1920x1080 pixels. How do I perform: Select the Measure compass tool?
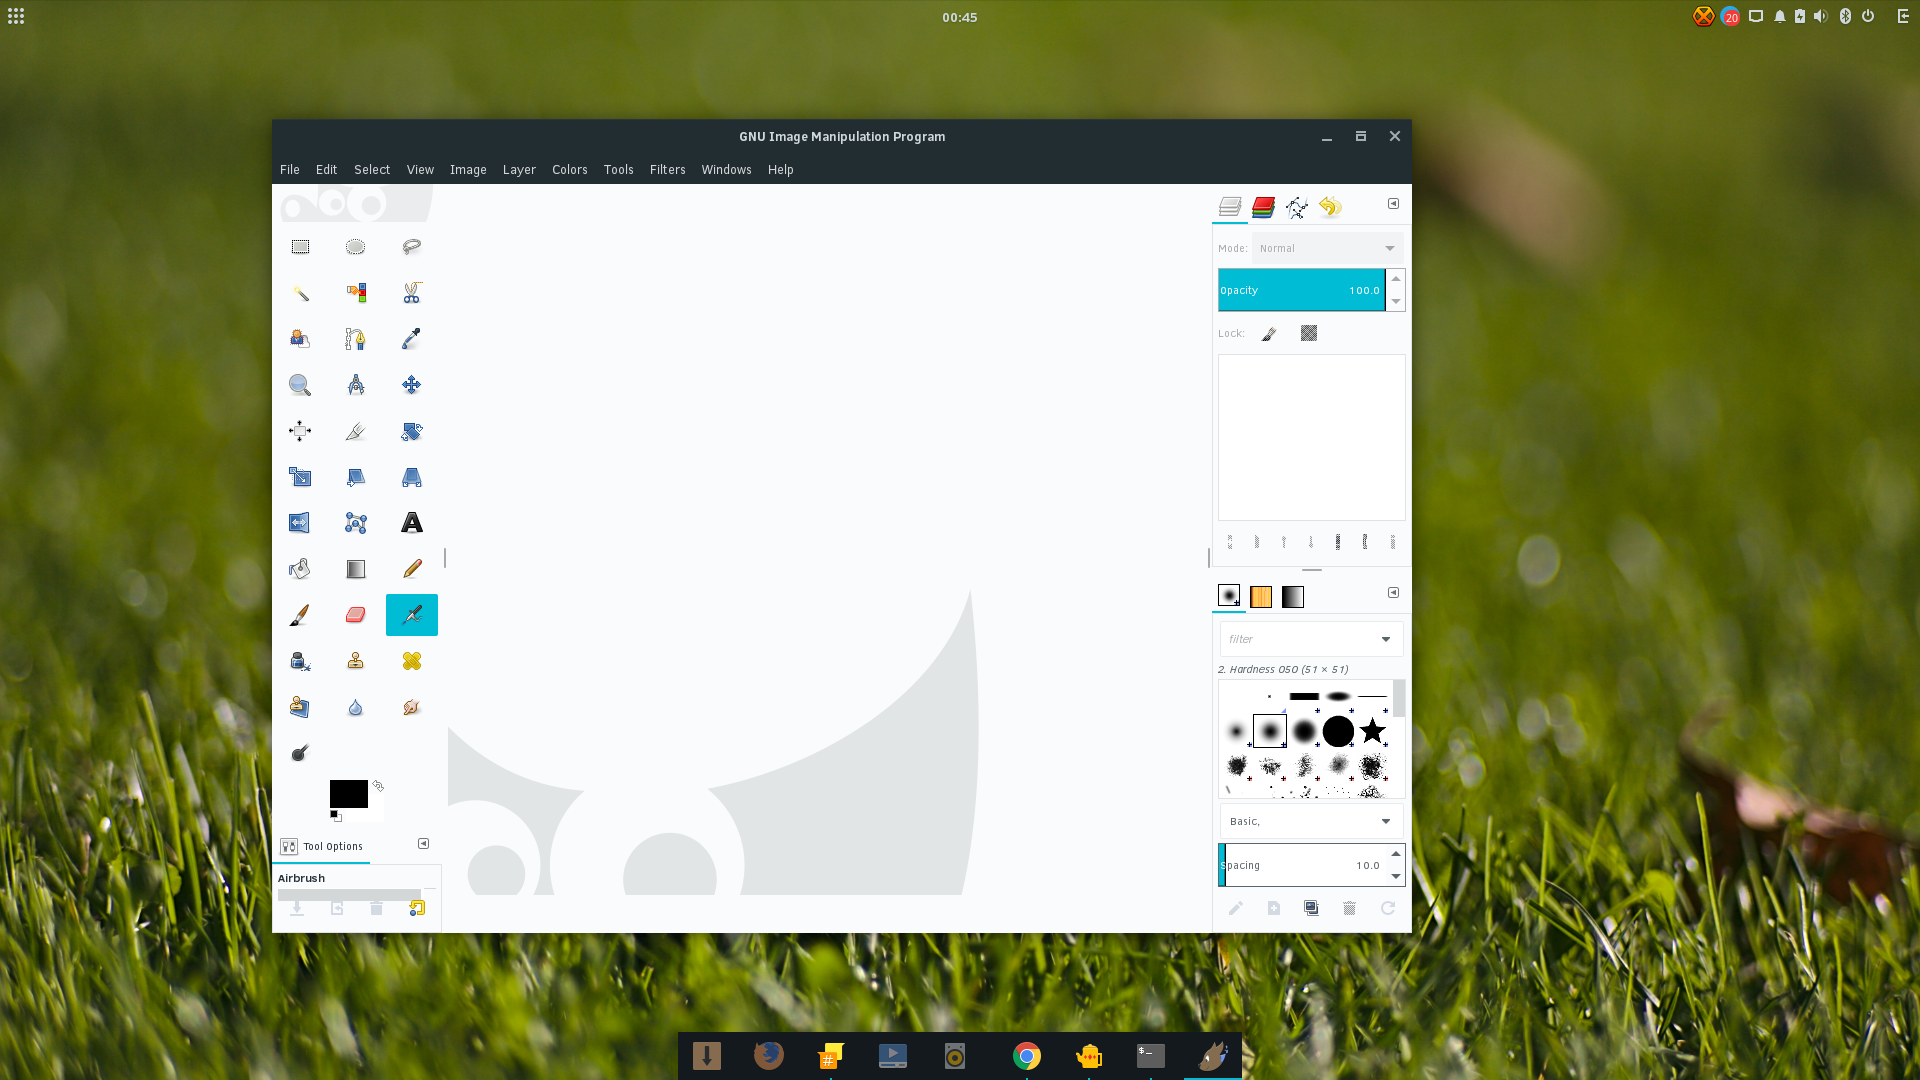click(x=355, y=385)
